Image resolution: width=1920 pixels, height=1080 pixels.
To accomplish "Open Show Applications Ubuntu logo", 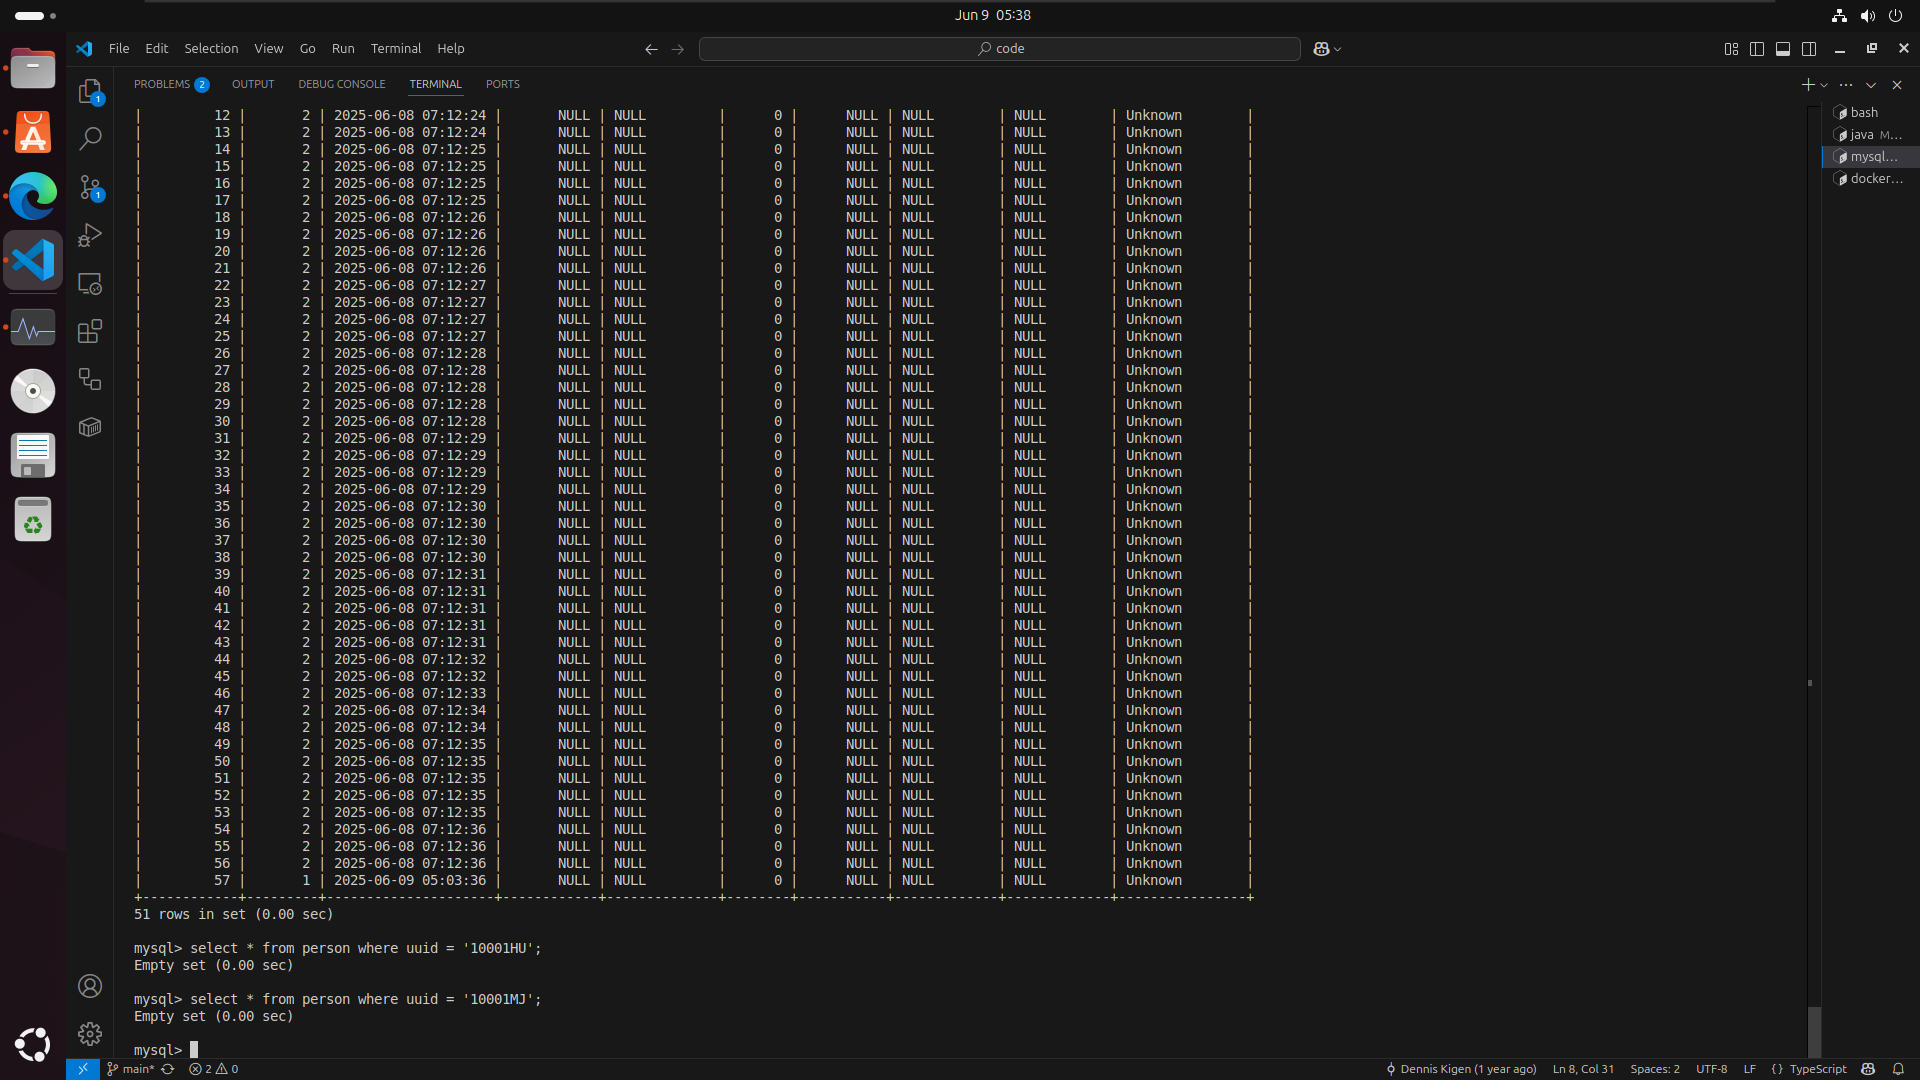I will tap(33, 1045).
